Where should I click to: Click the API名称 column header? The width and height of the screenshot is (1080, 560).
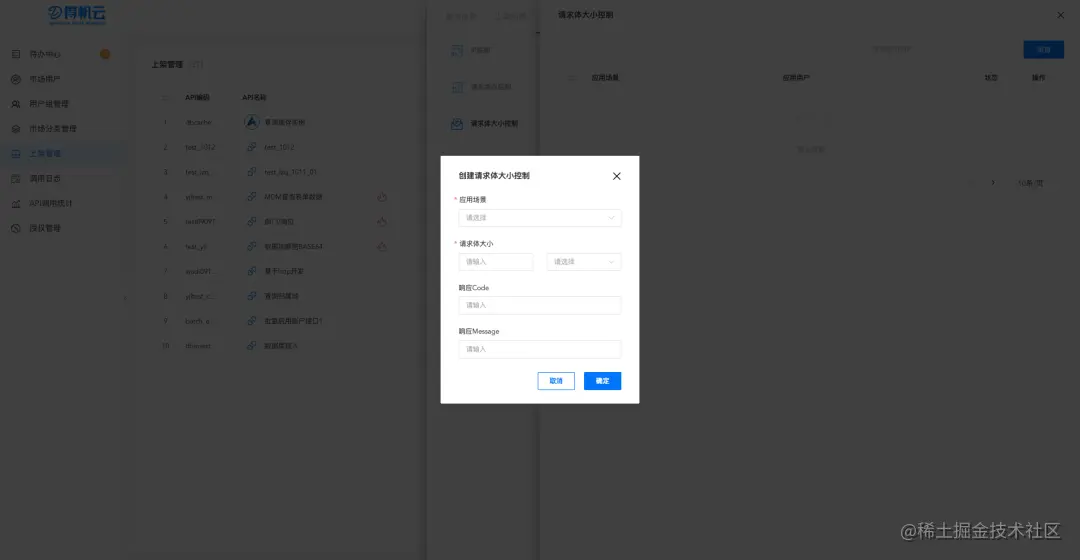click(254, 98)
